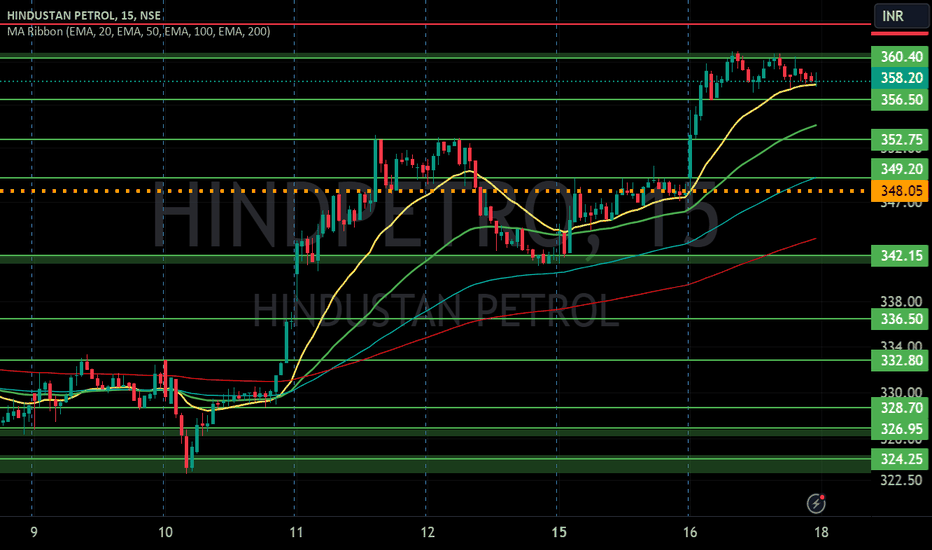The width and height of the screenshot is (932, 550).
Task: Open the INR currency selector
Action: pyautogui.click(x=900, y=16)
